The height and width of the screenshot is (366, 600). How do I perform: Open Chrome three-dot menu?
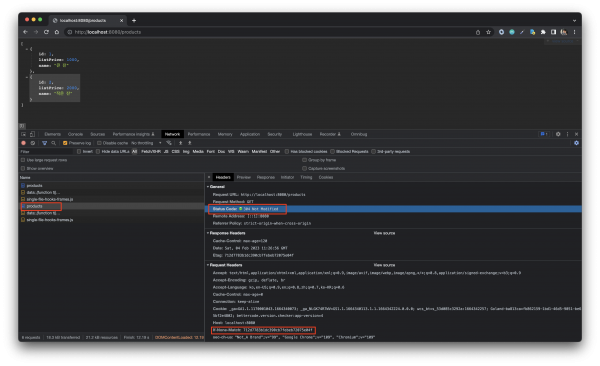(574, 32)
